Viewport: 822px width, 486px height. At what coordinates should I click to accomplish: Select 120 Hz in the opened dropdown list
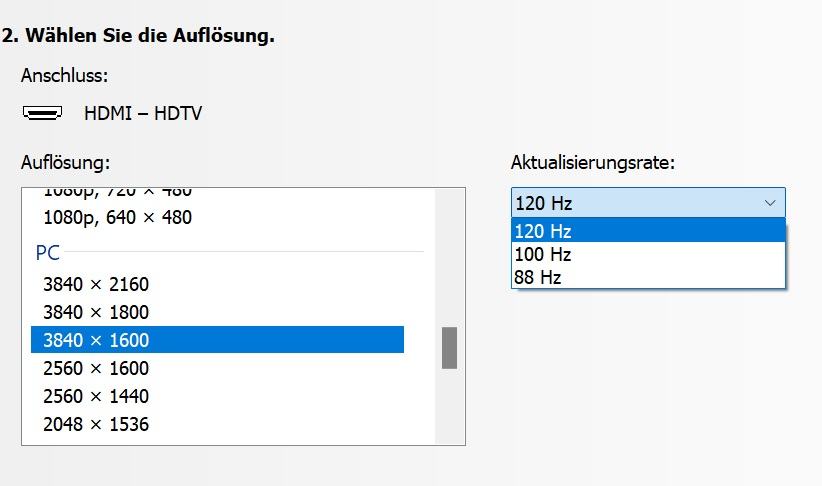click(543, 231)
